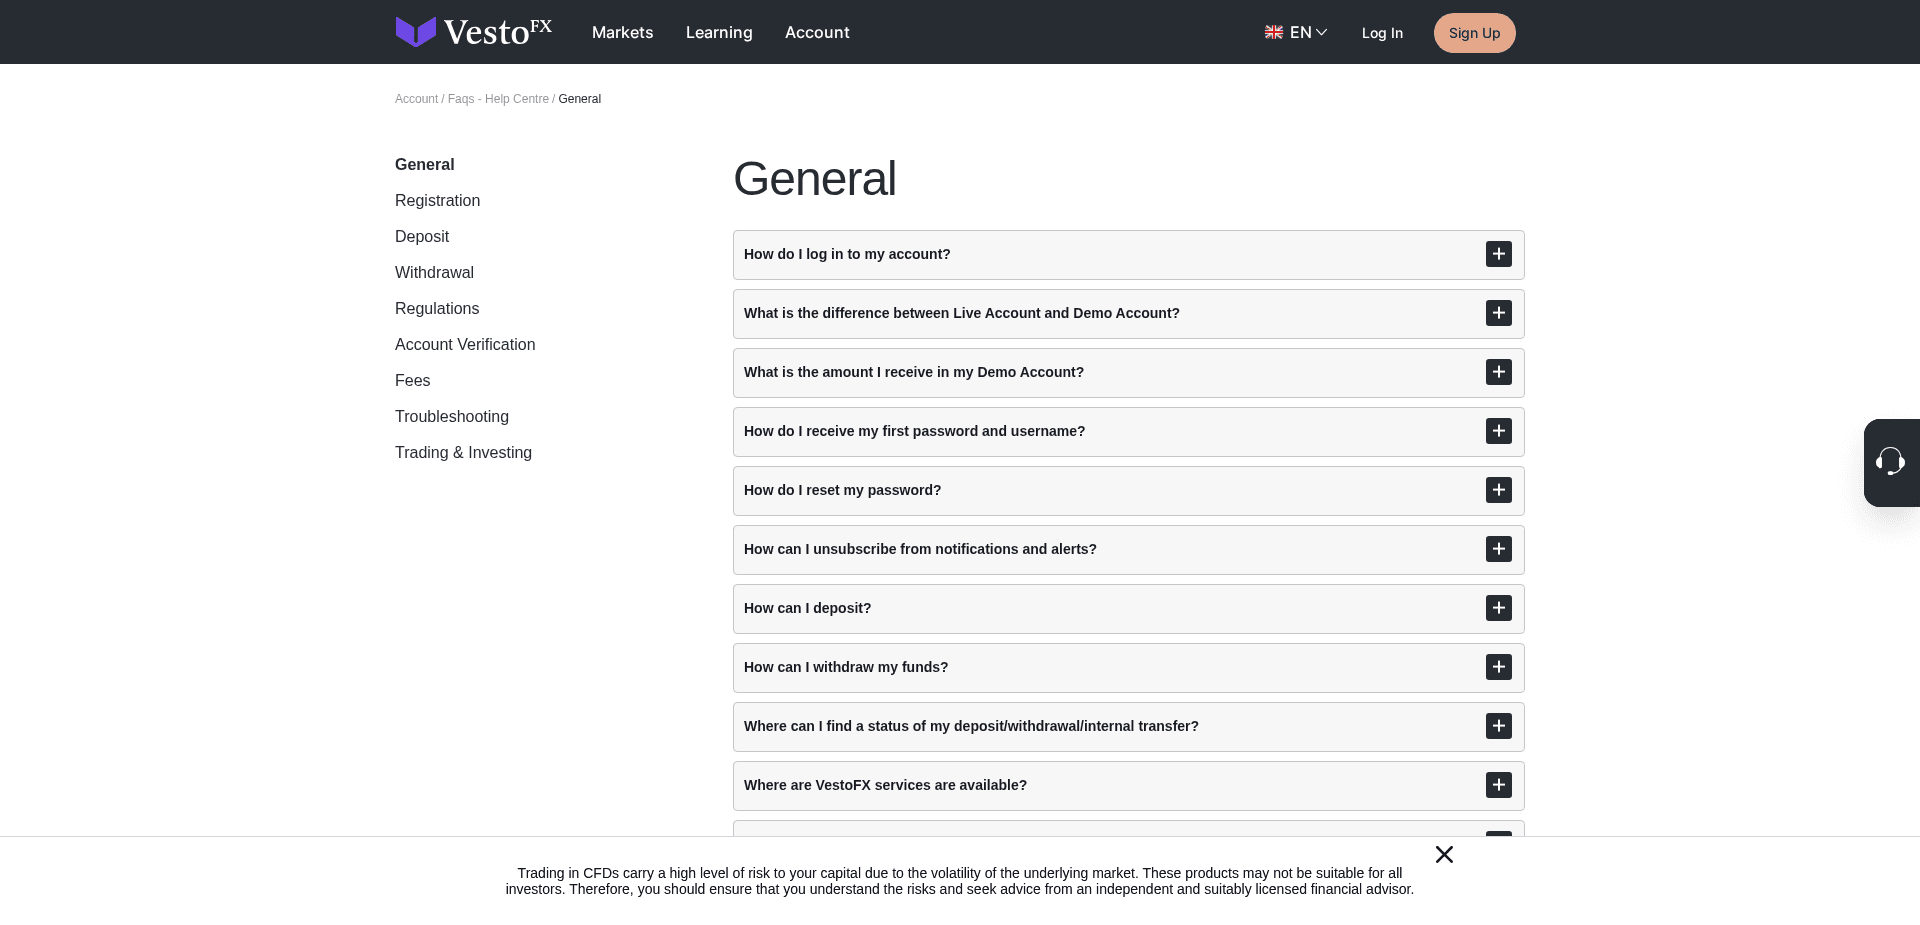Select the Account Verification FAQ category
The image size is (1920, 925).
tap(464, 344)
